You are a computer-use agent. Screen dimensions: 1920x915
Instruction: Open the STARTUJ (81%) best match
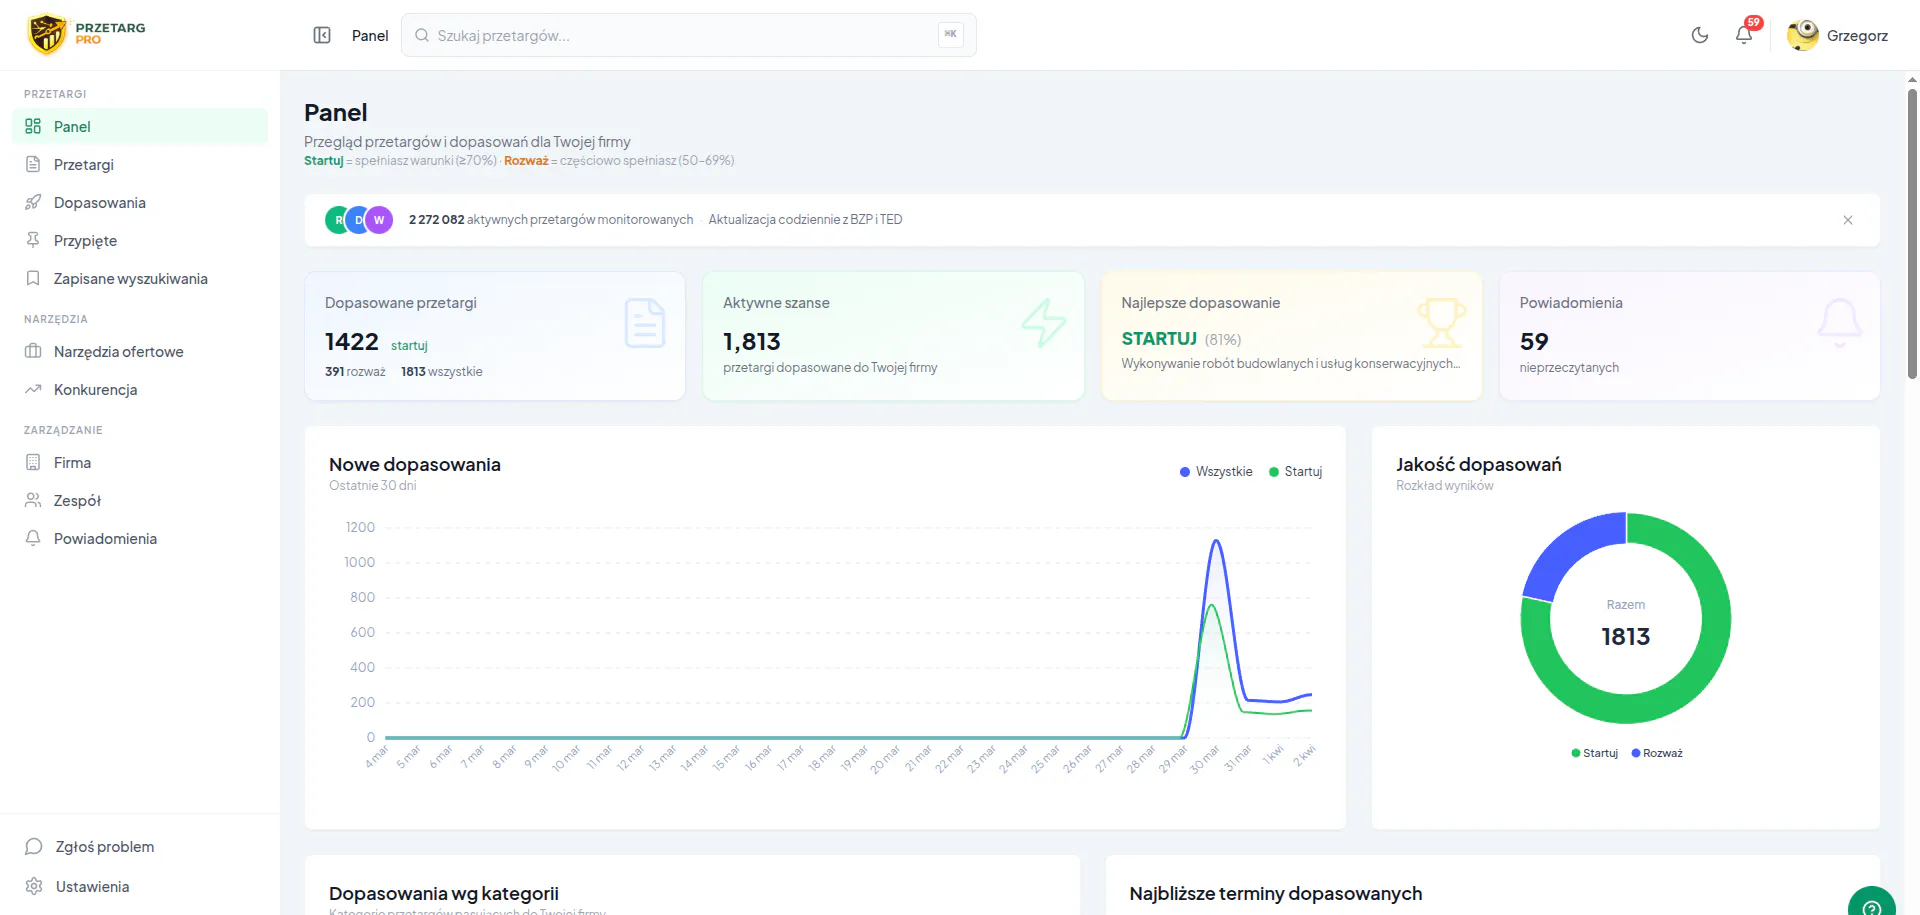click(1181, 339)
